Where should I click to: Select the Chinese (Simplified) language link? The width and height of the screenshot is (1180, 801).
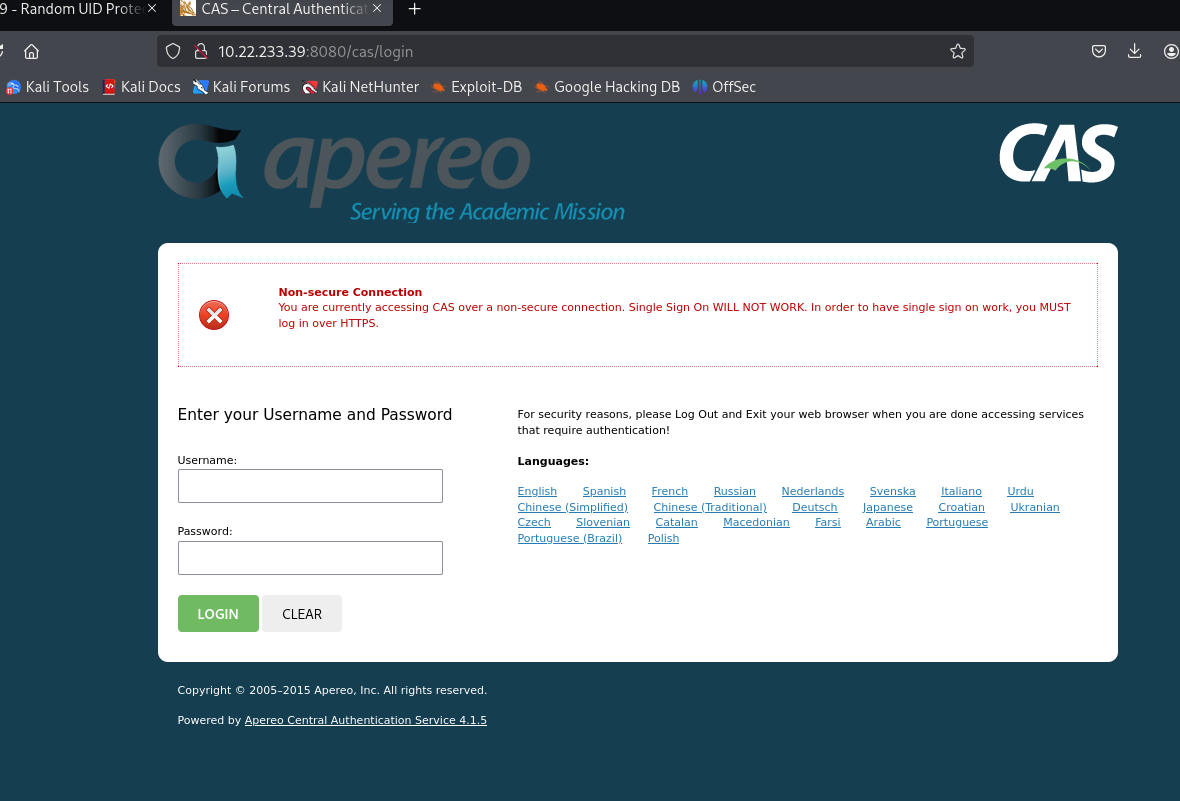coord(573,507)
